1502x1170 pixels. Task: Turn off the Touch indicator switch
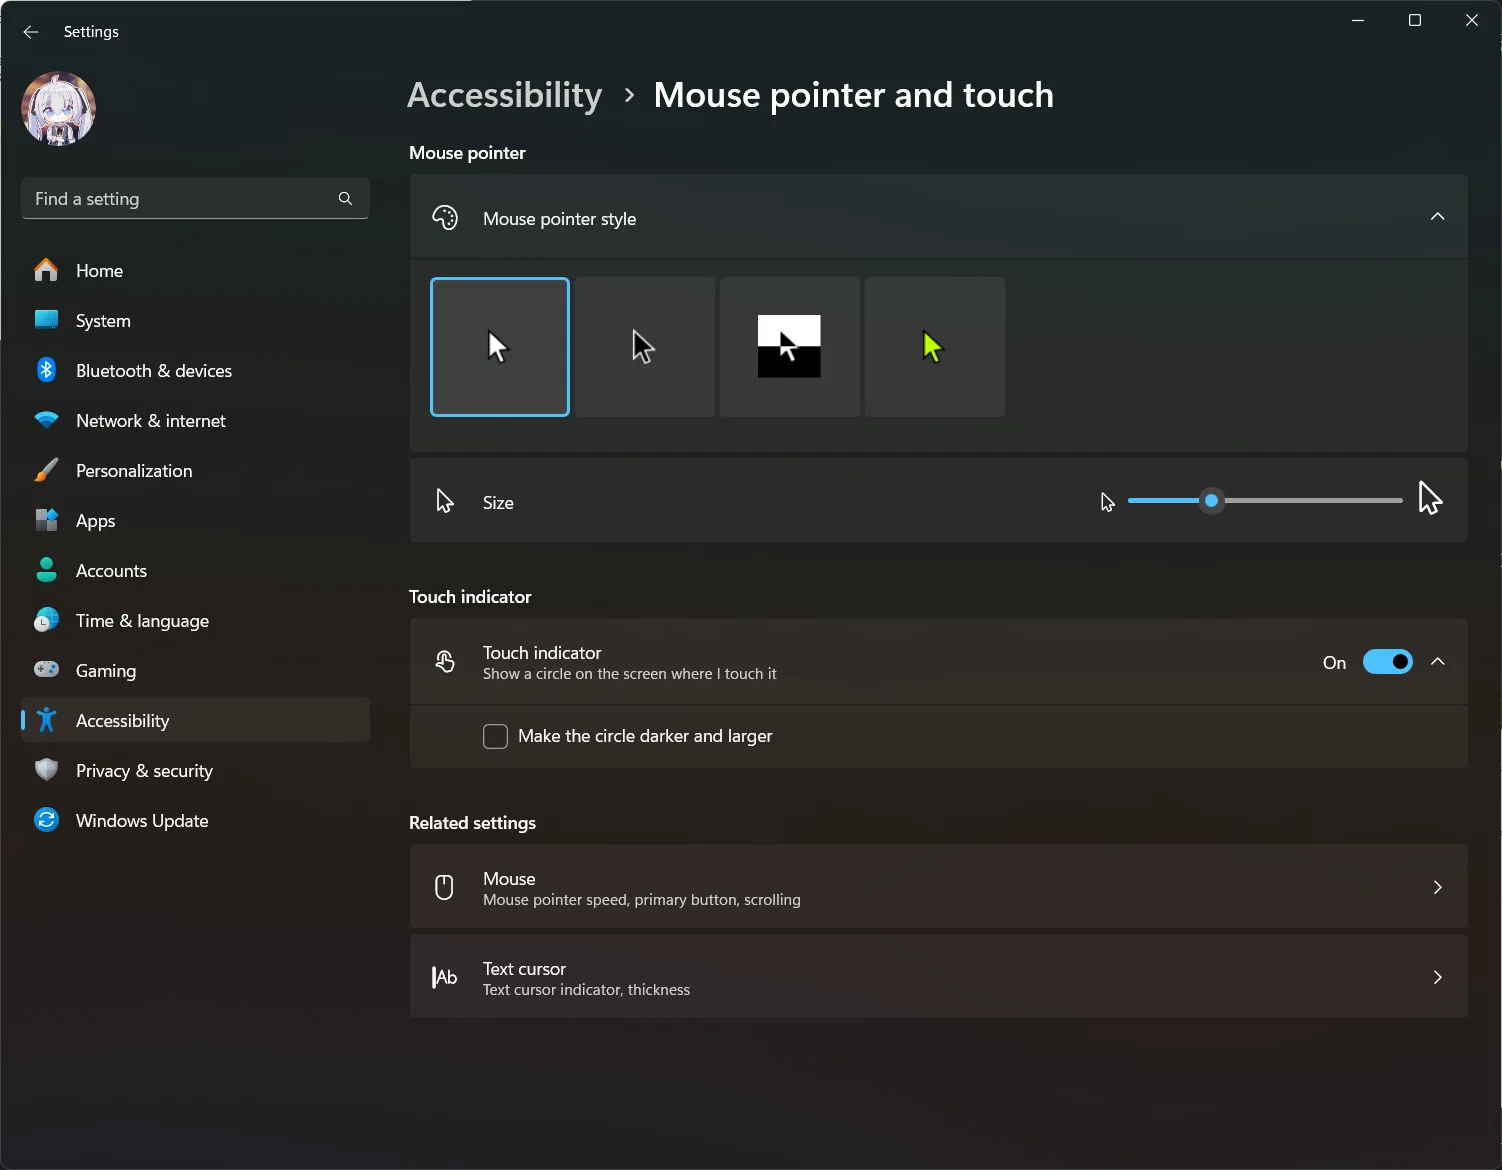pos(1388,662)
